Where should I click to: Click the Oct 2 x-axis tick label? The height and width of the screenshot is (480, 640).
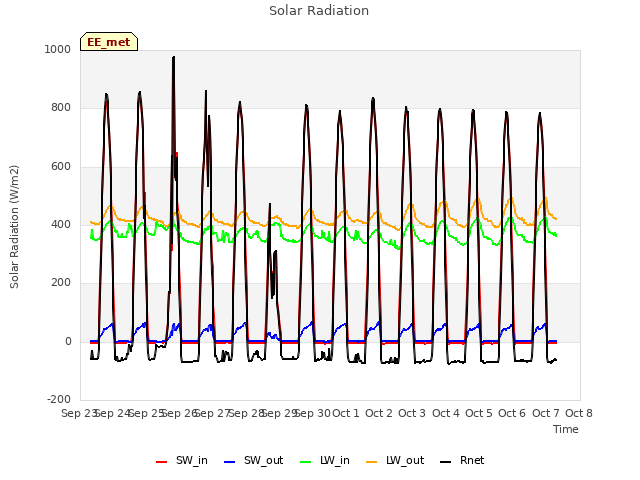coord(379,413)
